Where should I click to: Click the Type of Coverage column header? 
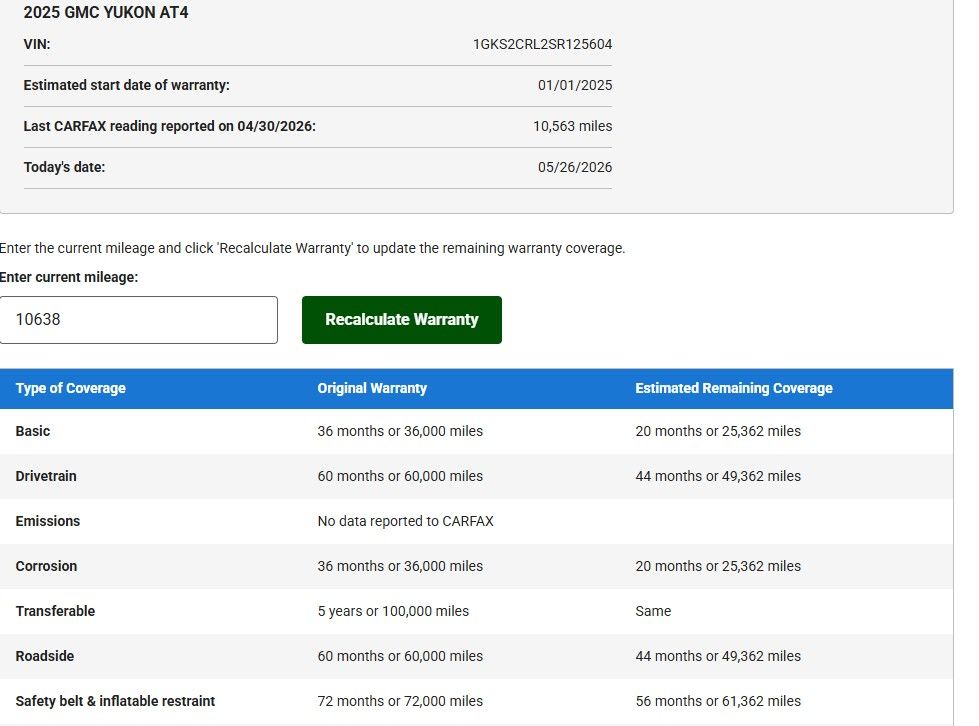coord(71,388)
